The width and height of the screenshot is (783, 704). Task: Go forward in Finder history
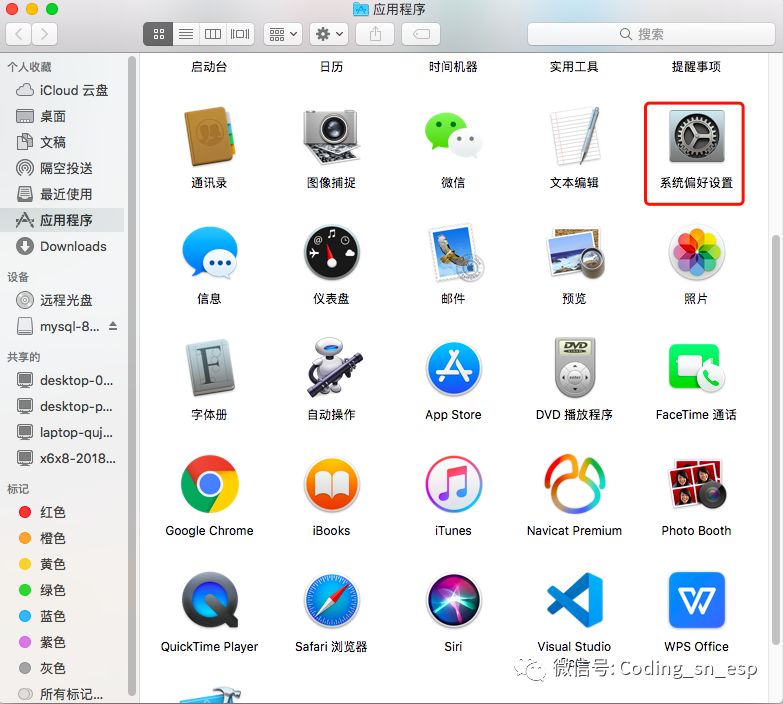(44, 34)
